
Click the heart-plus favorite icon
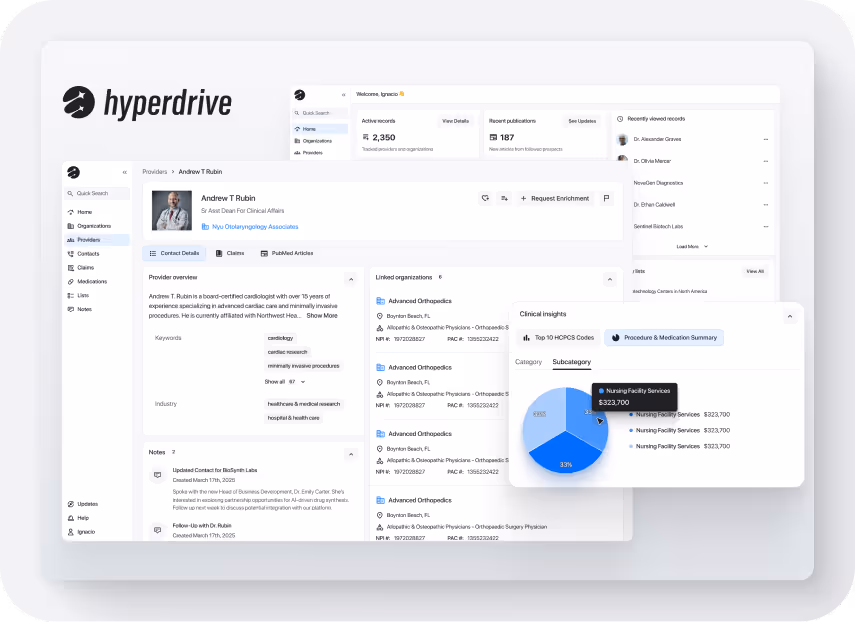click(485, 198)
